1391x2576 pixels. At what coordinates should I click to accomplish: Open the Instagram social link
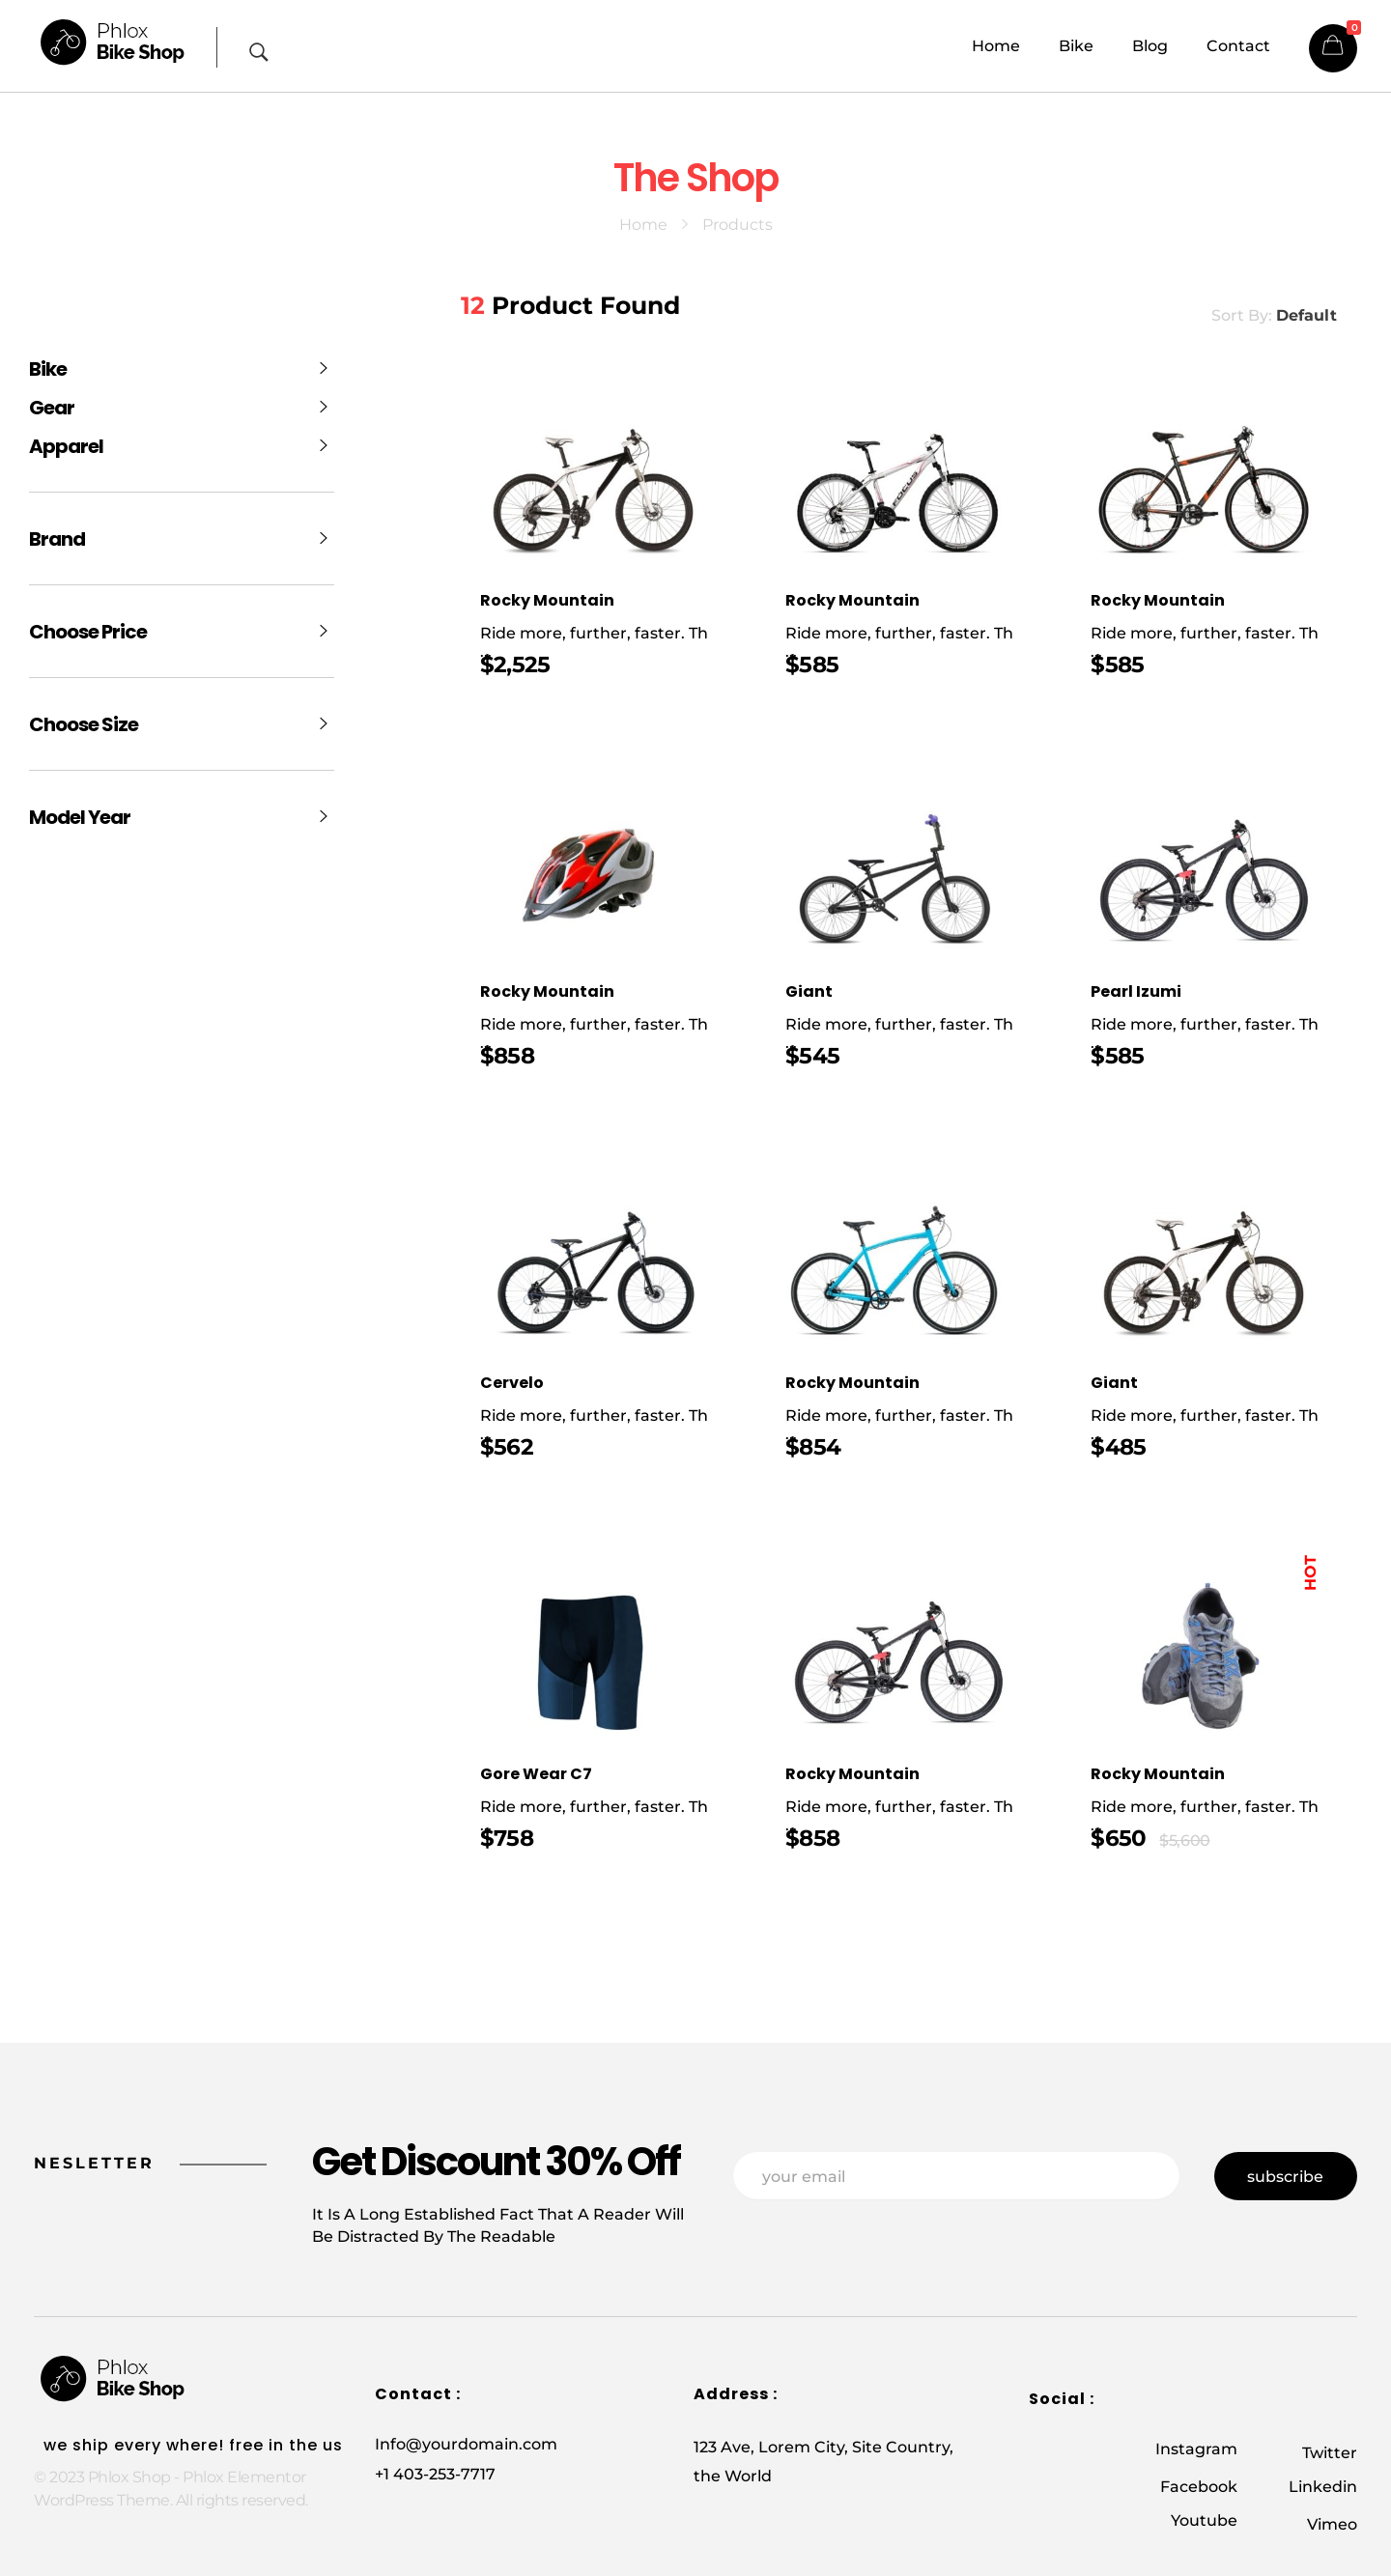1195,2448
